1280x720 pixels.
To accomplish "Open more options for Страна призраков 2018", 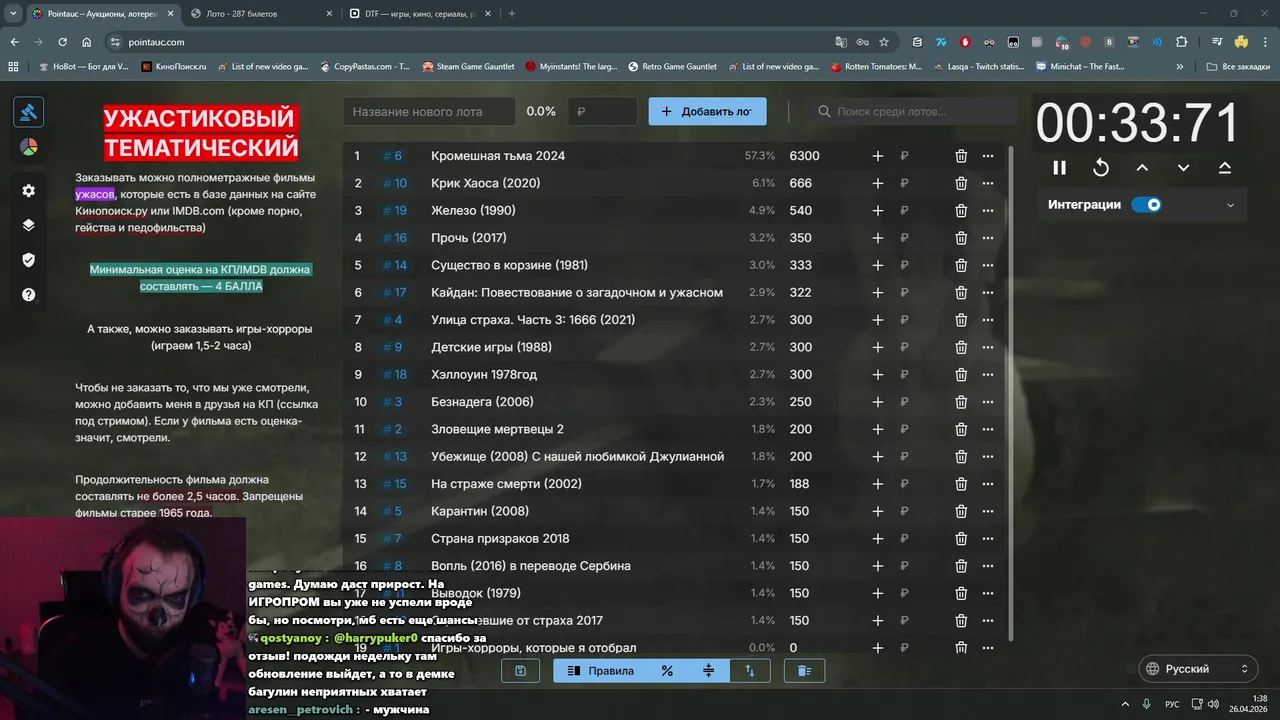I will pos(988,539).
